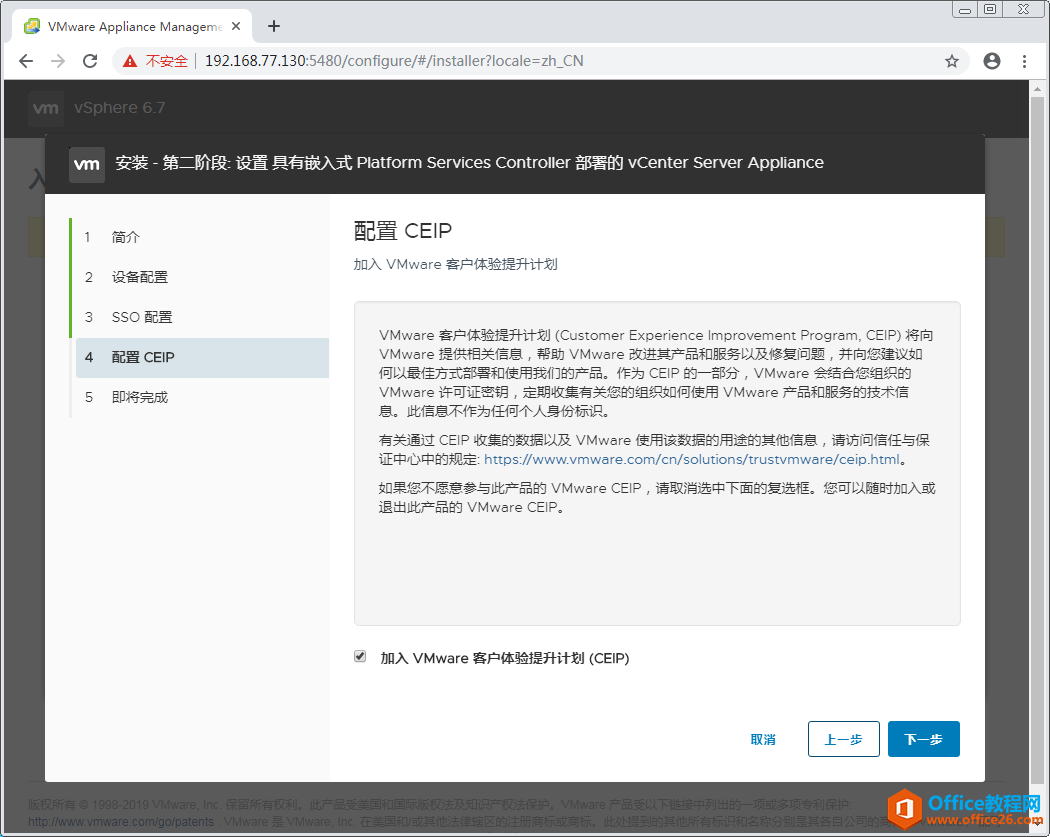Image resolution: width=1050 pixels, height=837 pixels.
Task: Reload the page with refresh icon
Action: [90, 61]
